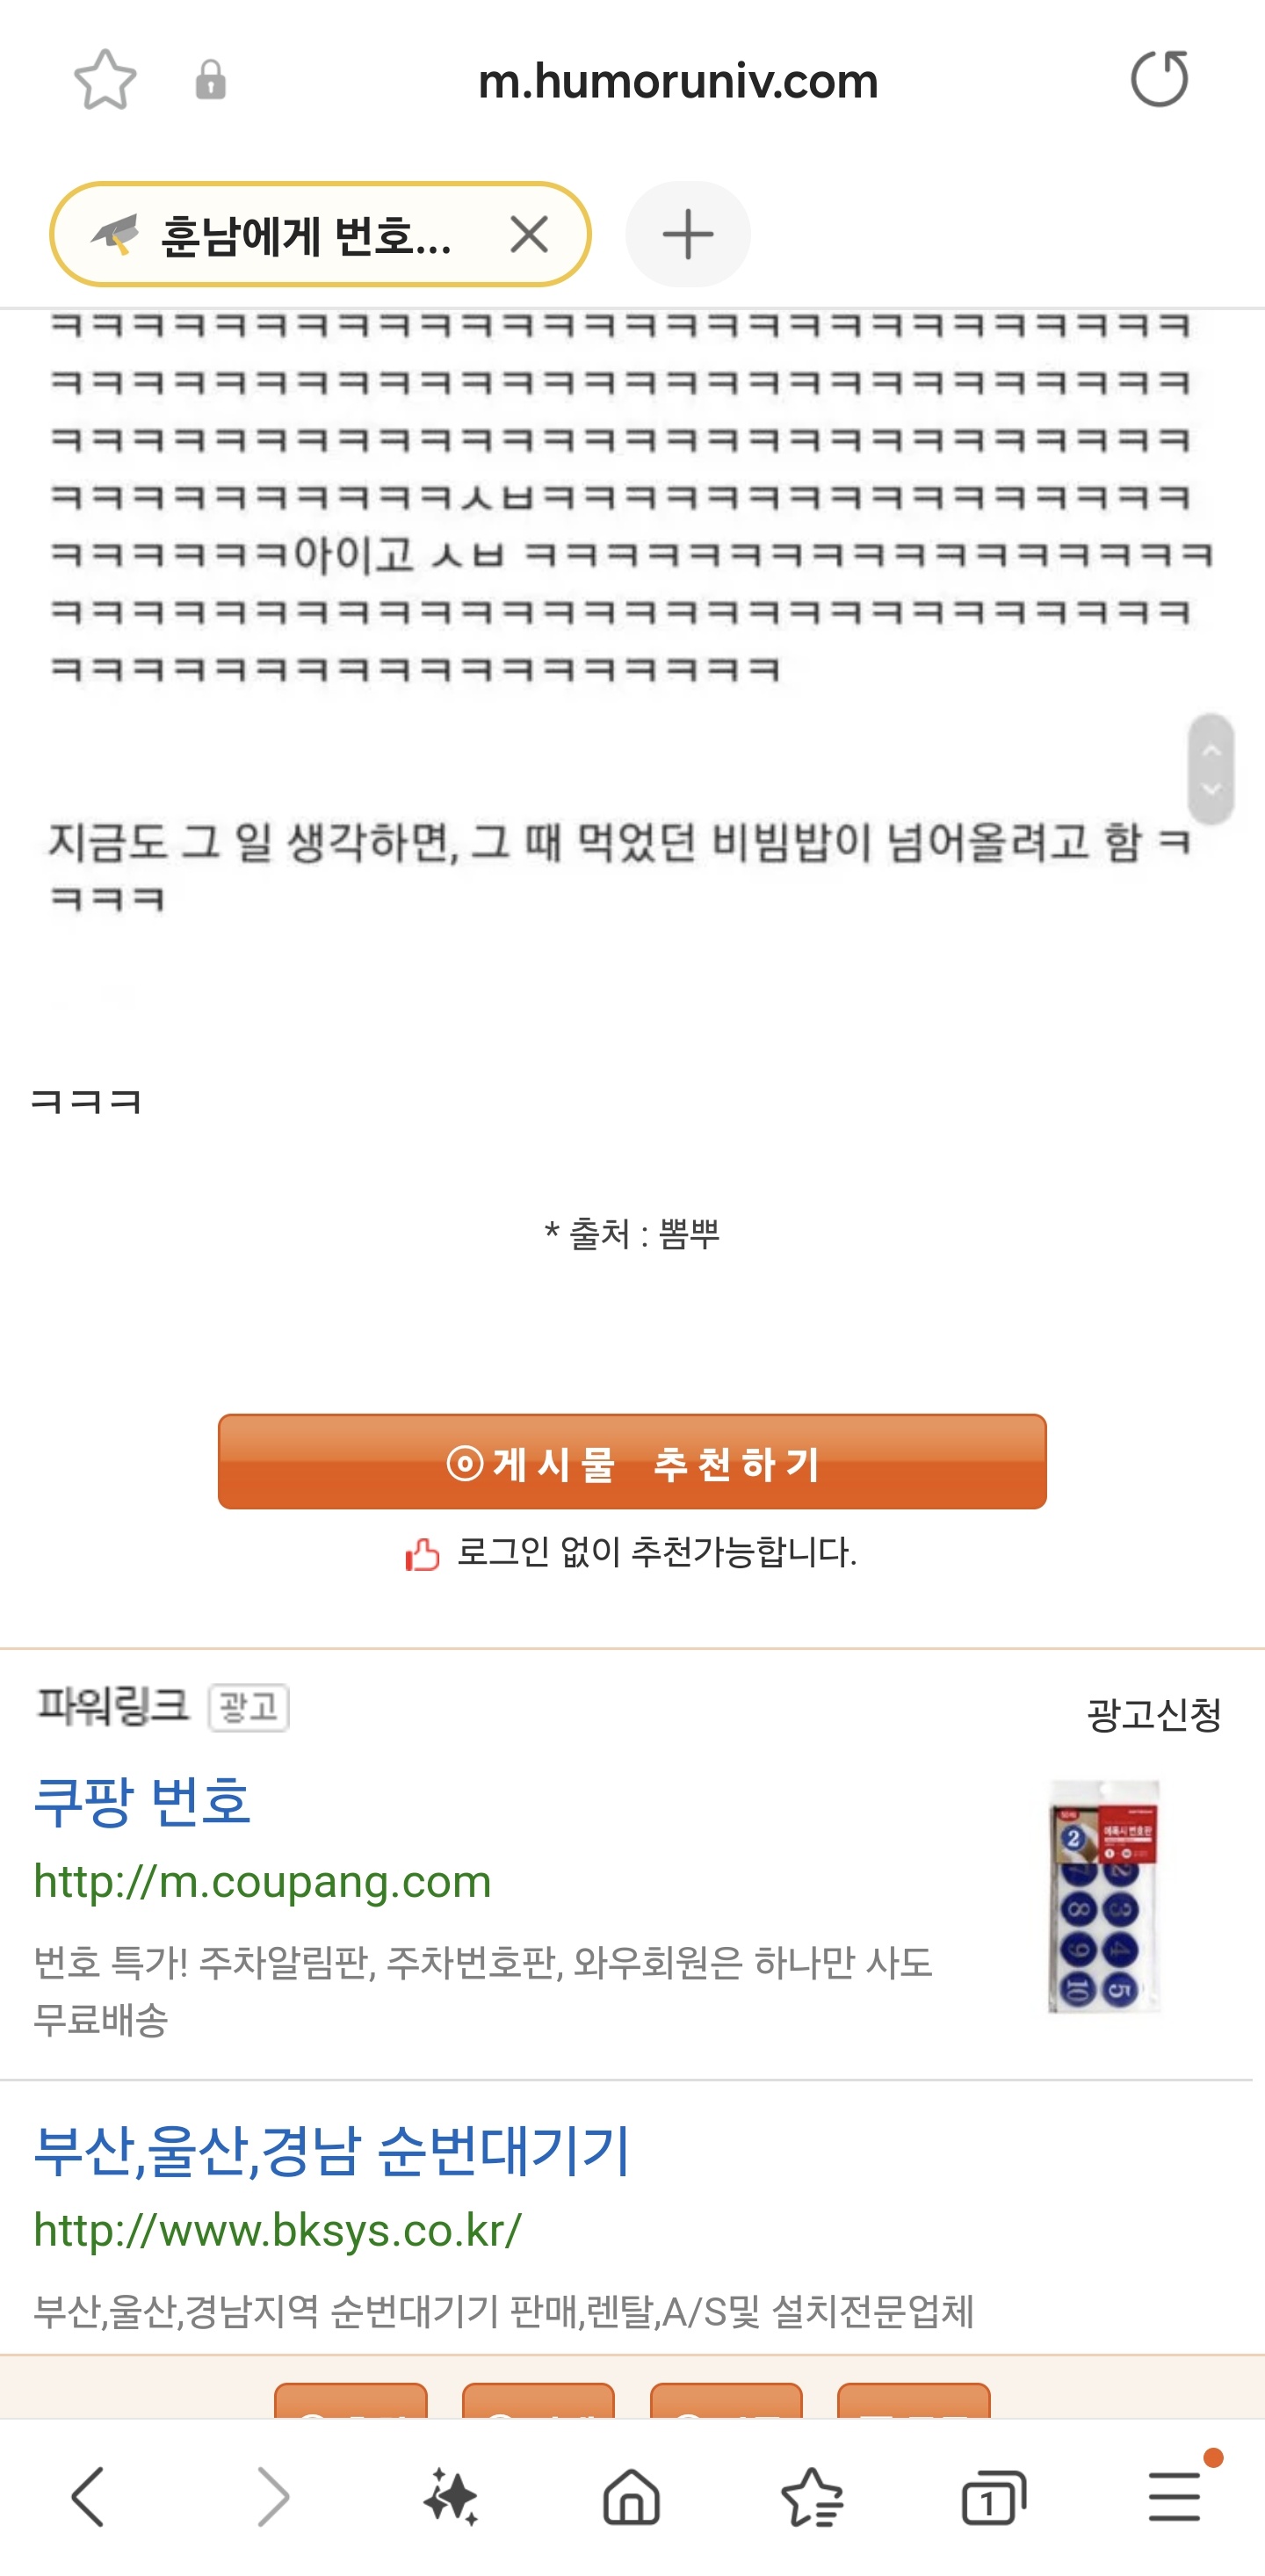The image size is (1265, 2576).
Task: Open the hamburger menu
Action: 1174,2496
